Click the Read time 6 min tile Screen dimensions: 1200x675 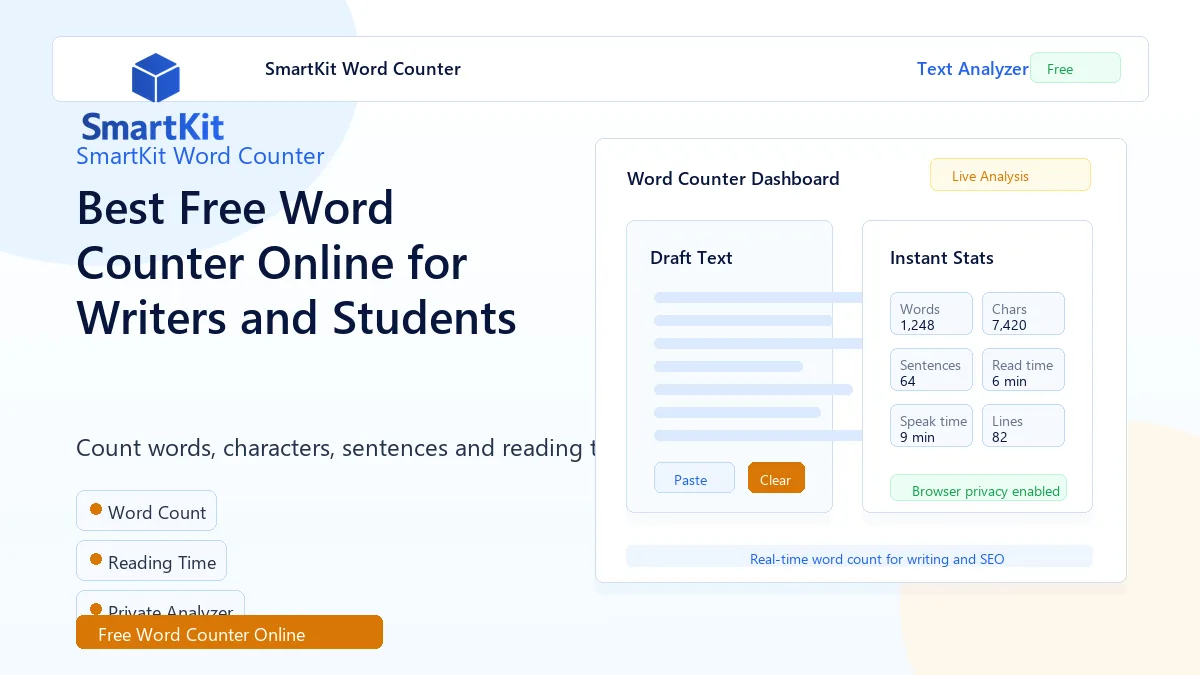tap(1023, 370)
